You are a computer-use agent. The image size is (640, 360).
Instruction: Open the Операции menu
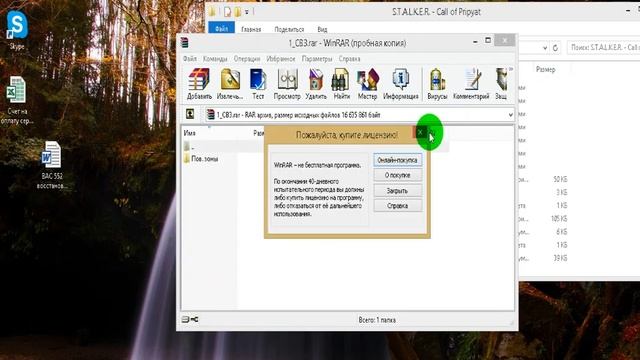(247, 59)
